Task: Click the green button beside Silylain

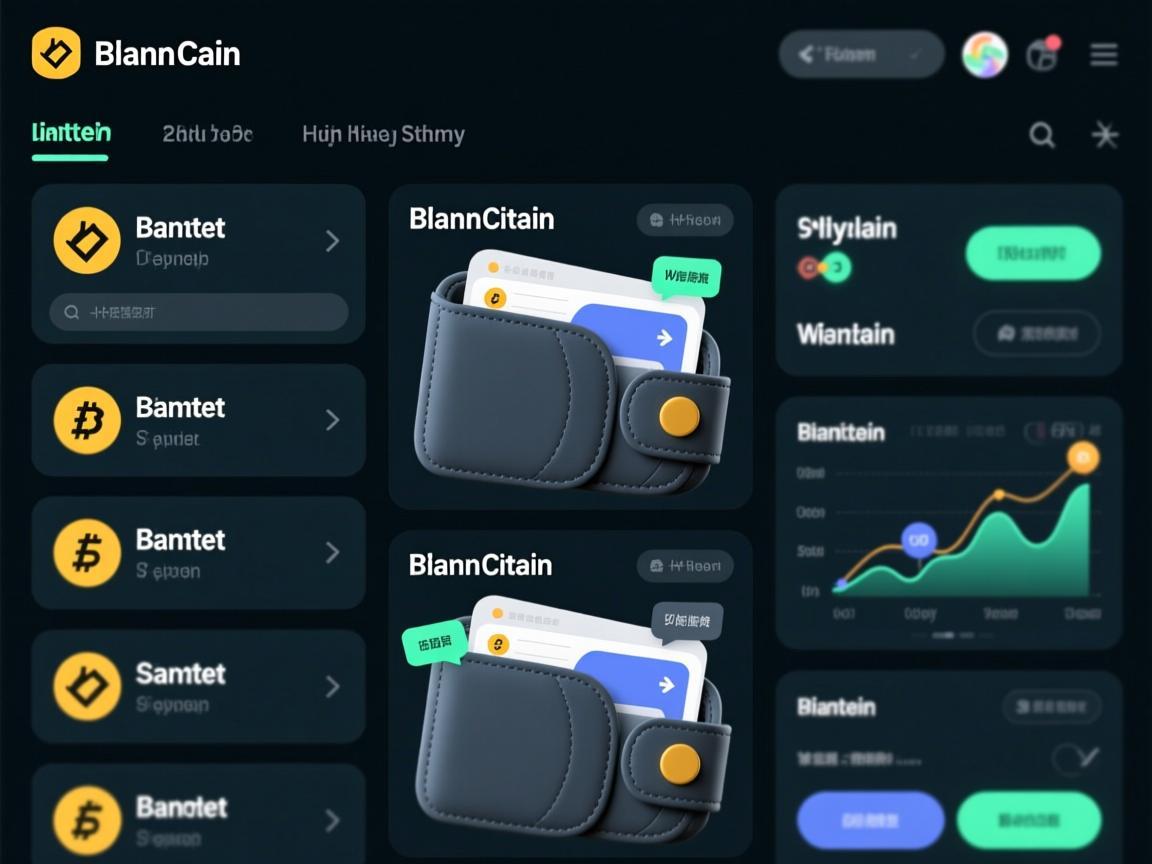Action: pyautogui.click(x=1033, y=253)
